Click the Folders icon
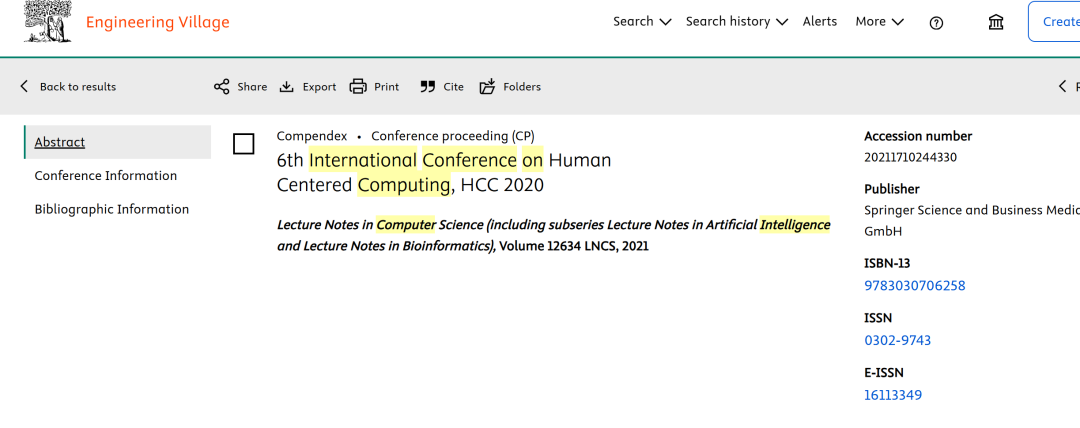This screenshot has width=1080, height=428. point(488,87)
